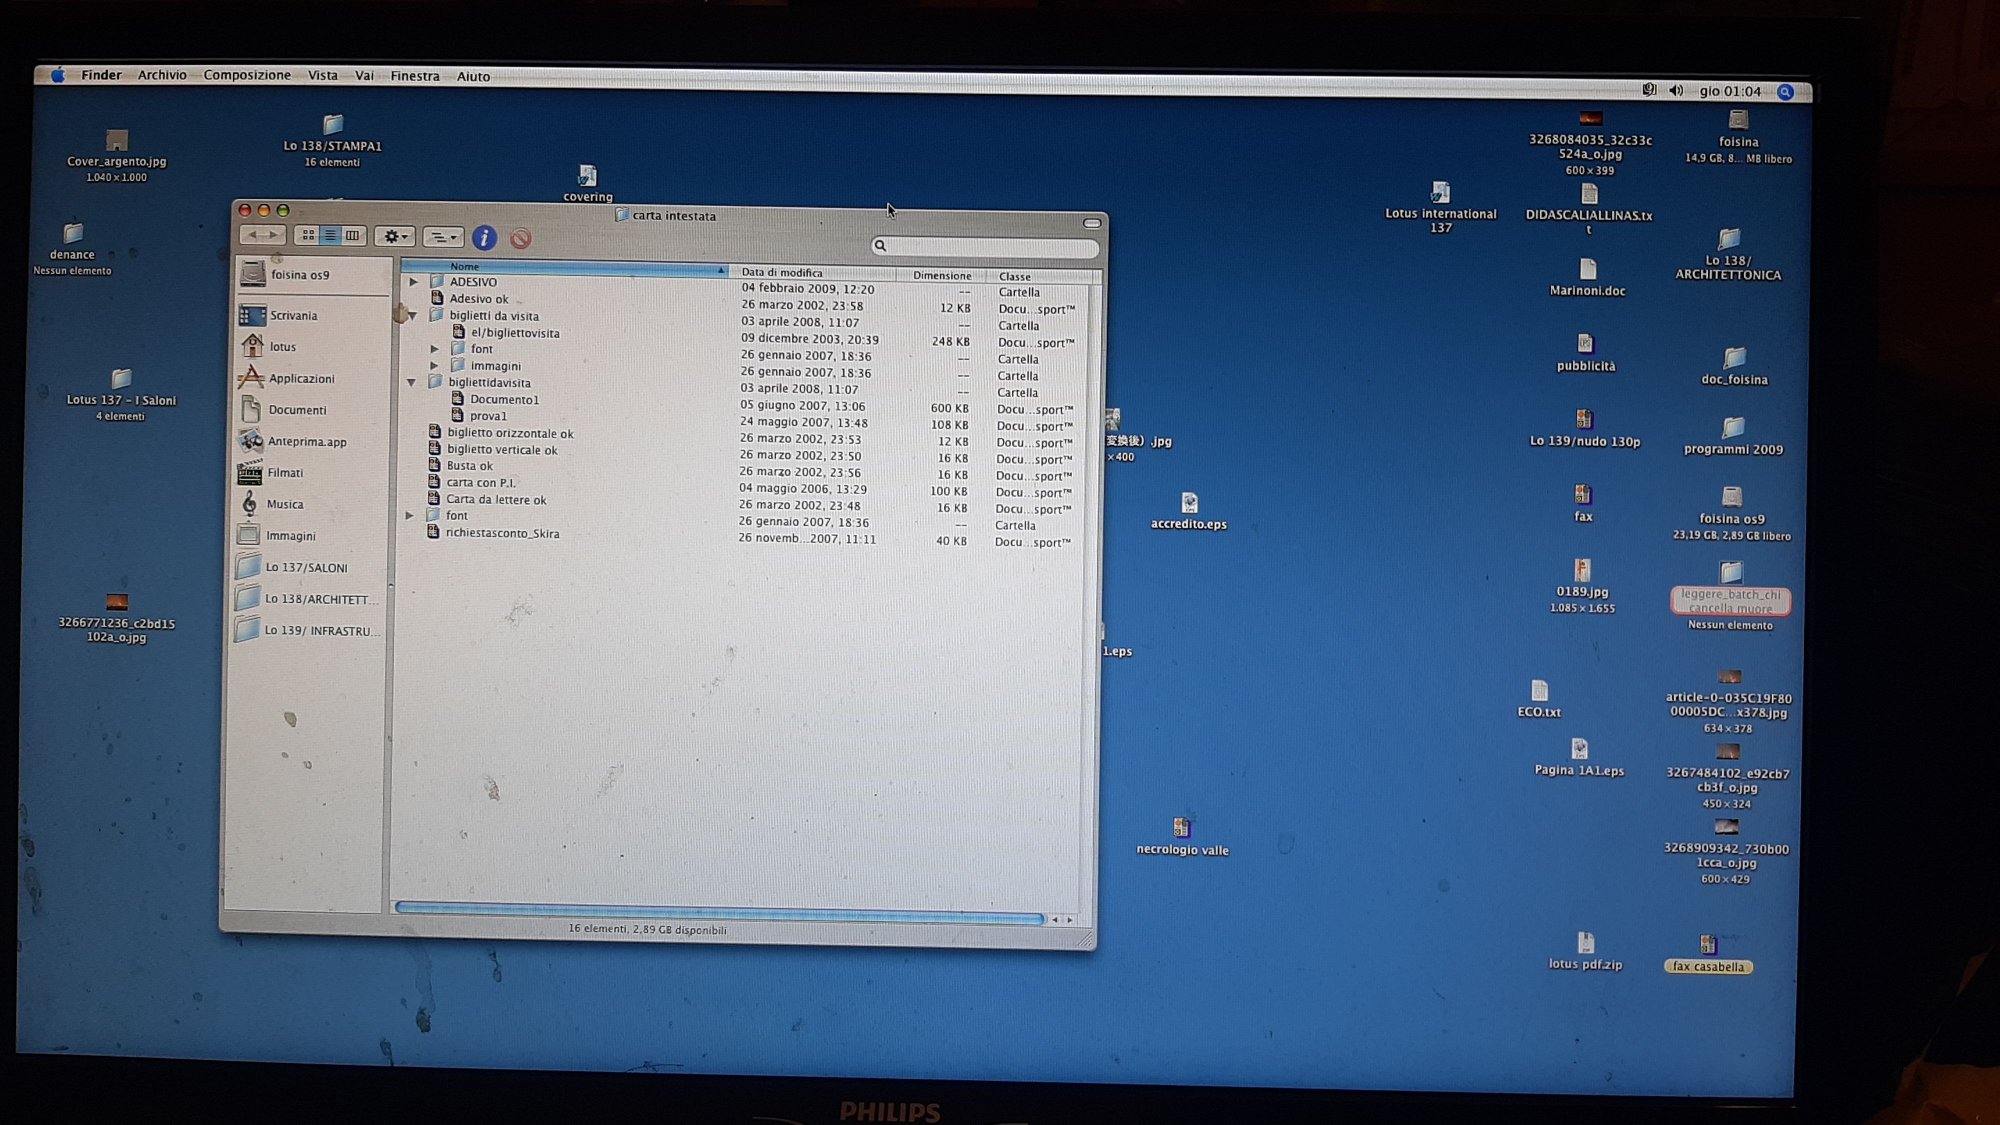Image resolution: width=2000 pixels, height=1125 pixels.
Task: Collapse the bigliettidavisita folder
Action: 411,382
